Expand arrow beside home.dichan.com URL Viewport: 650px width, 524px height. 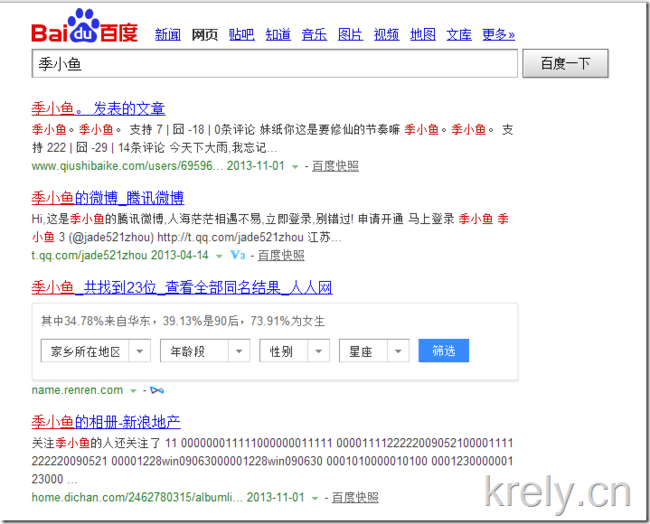tap(315, 498)
